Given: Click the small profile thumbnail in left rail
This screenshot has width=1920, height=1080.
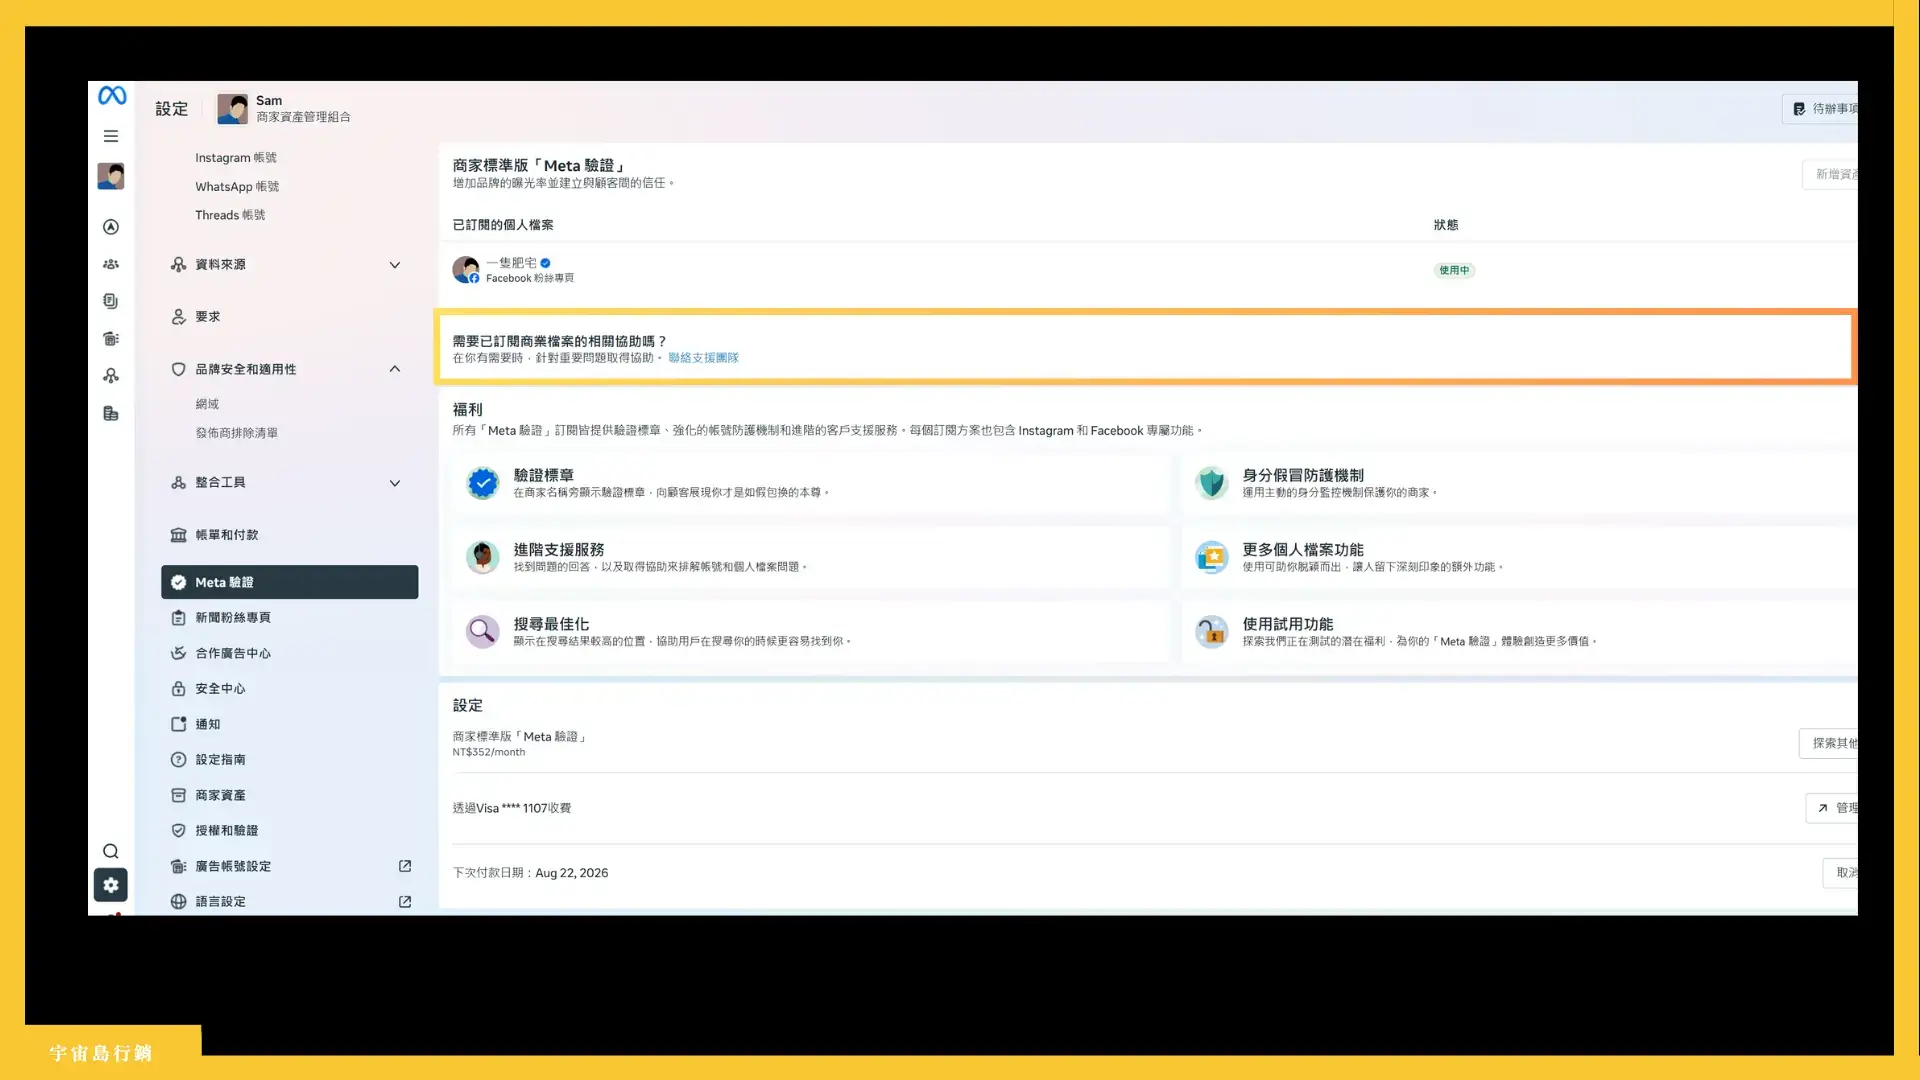Looking at the screenshot, I should coord(111,176).
